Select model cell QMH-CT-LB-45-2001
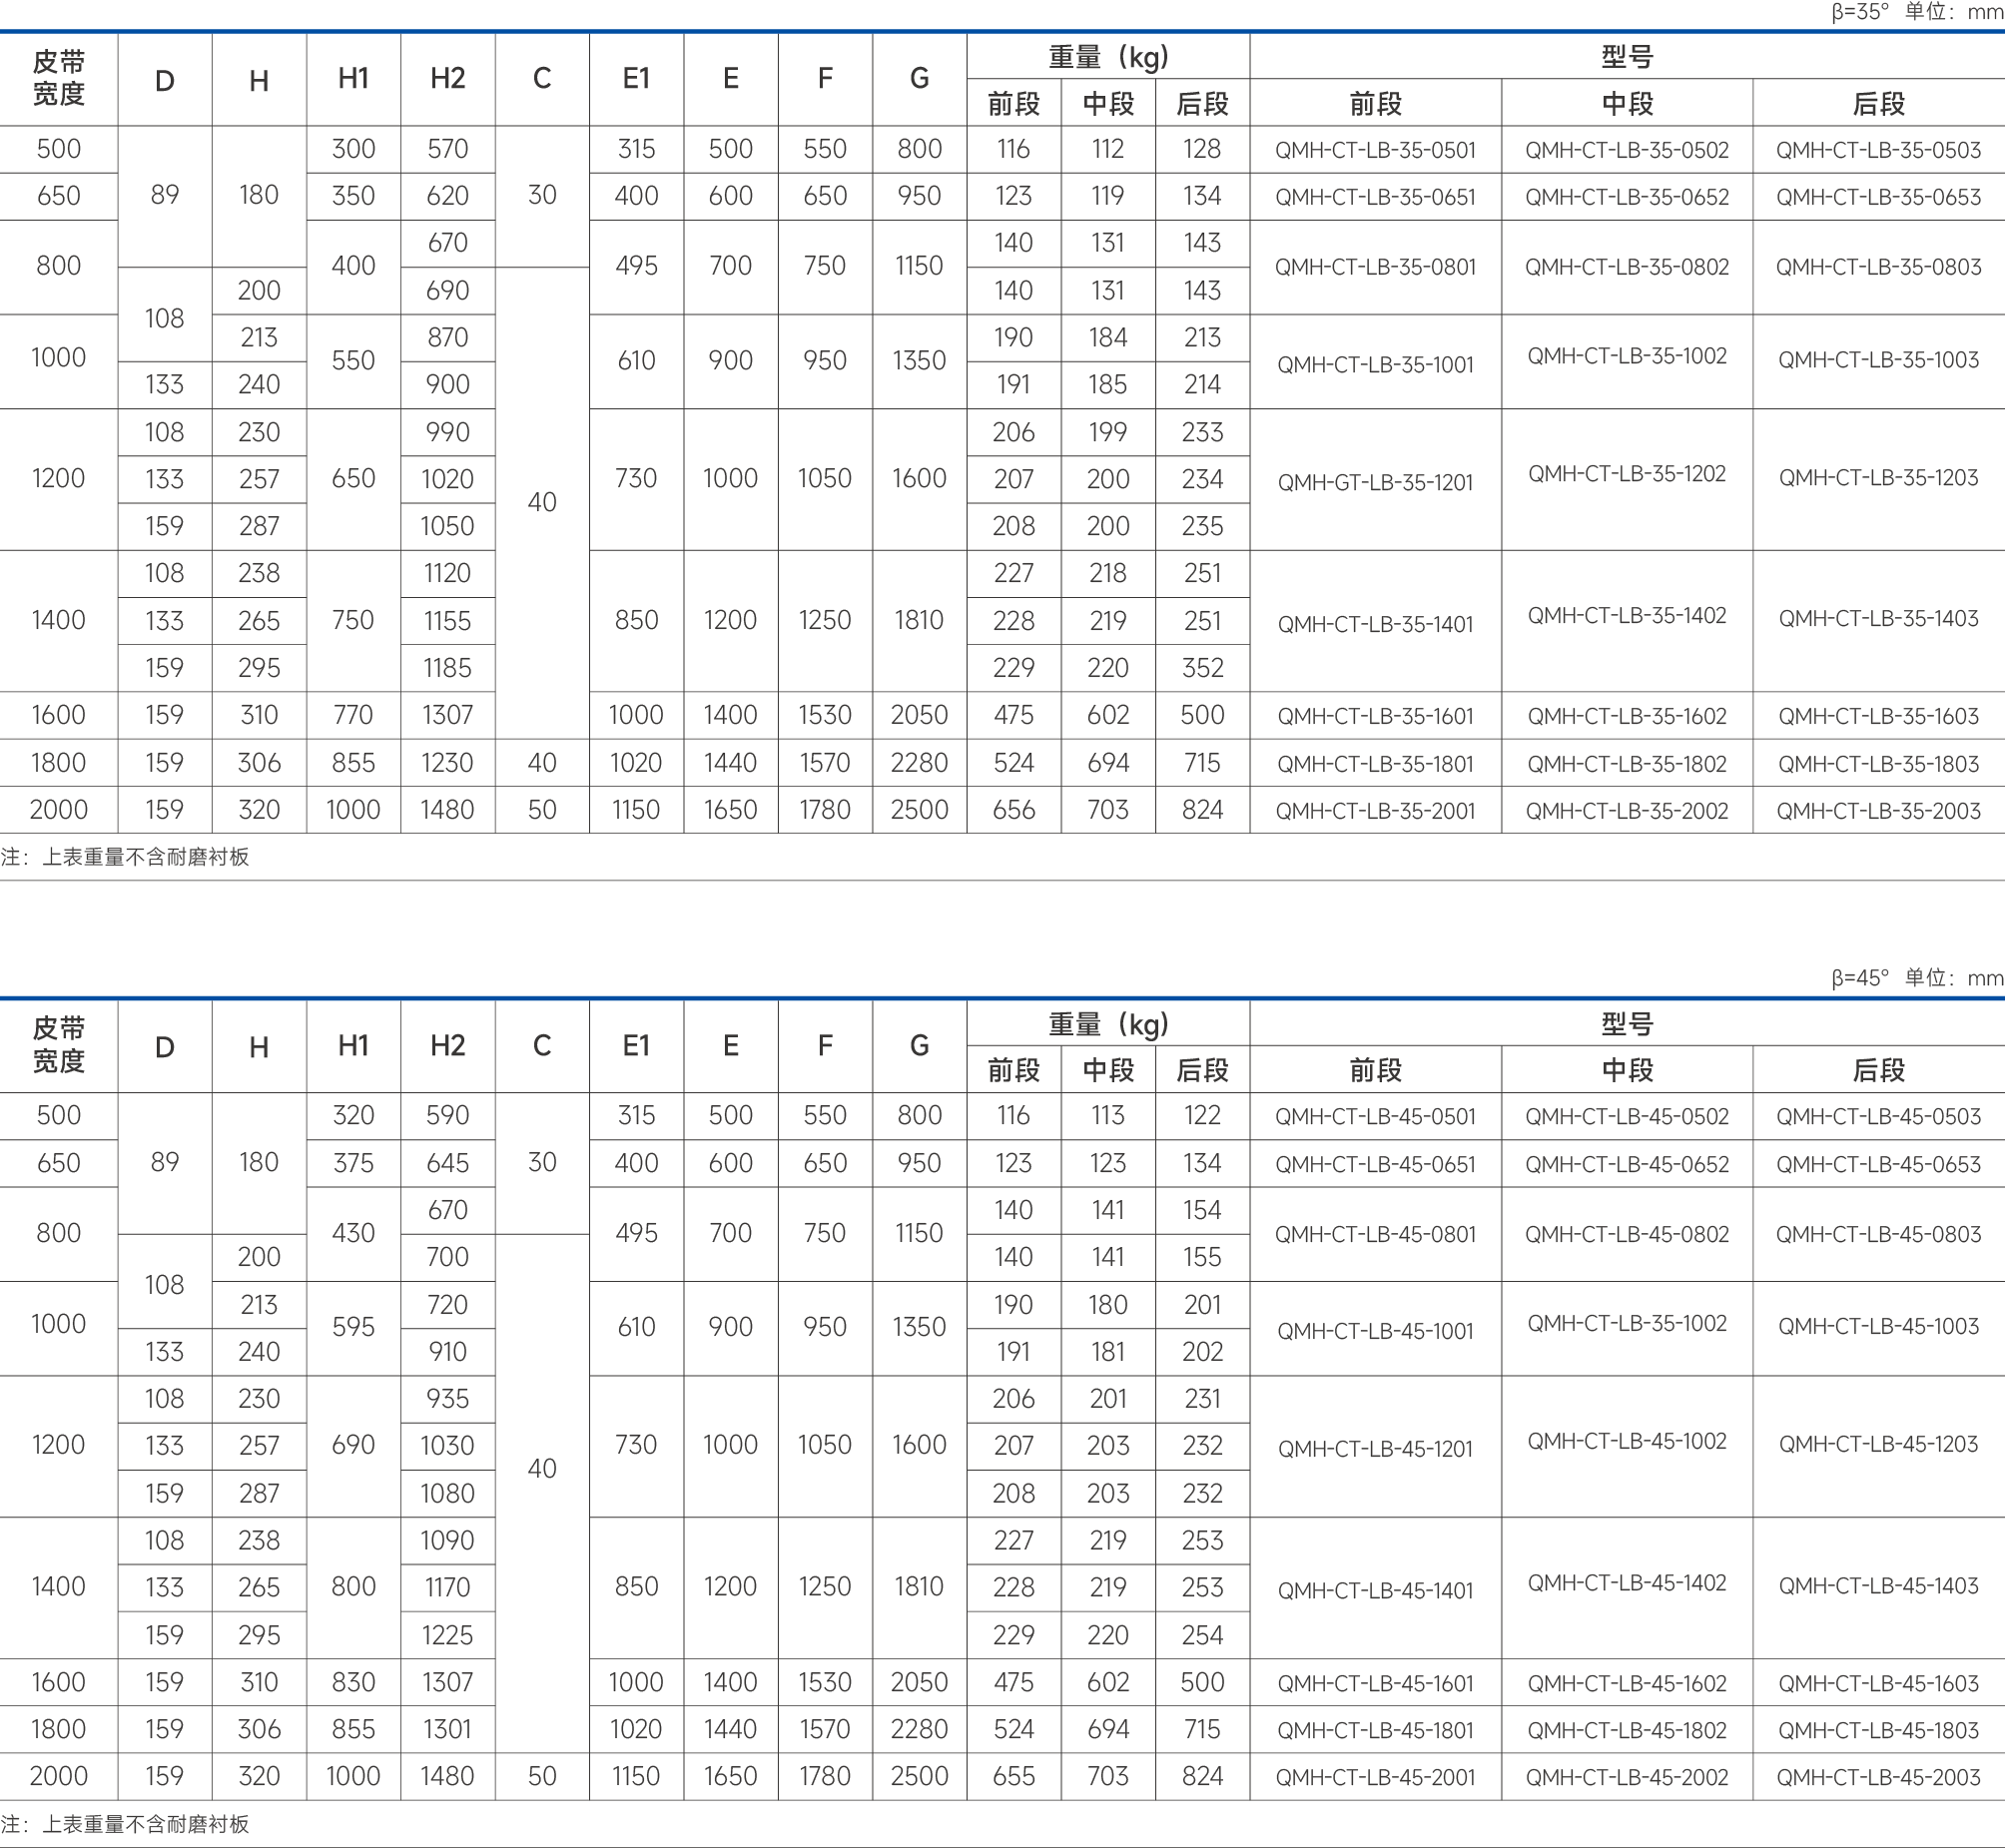Image resolution: width=2005 pixels, height=1848 pixels. click(1375, 1777)
